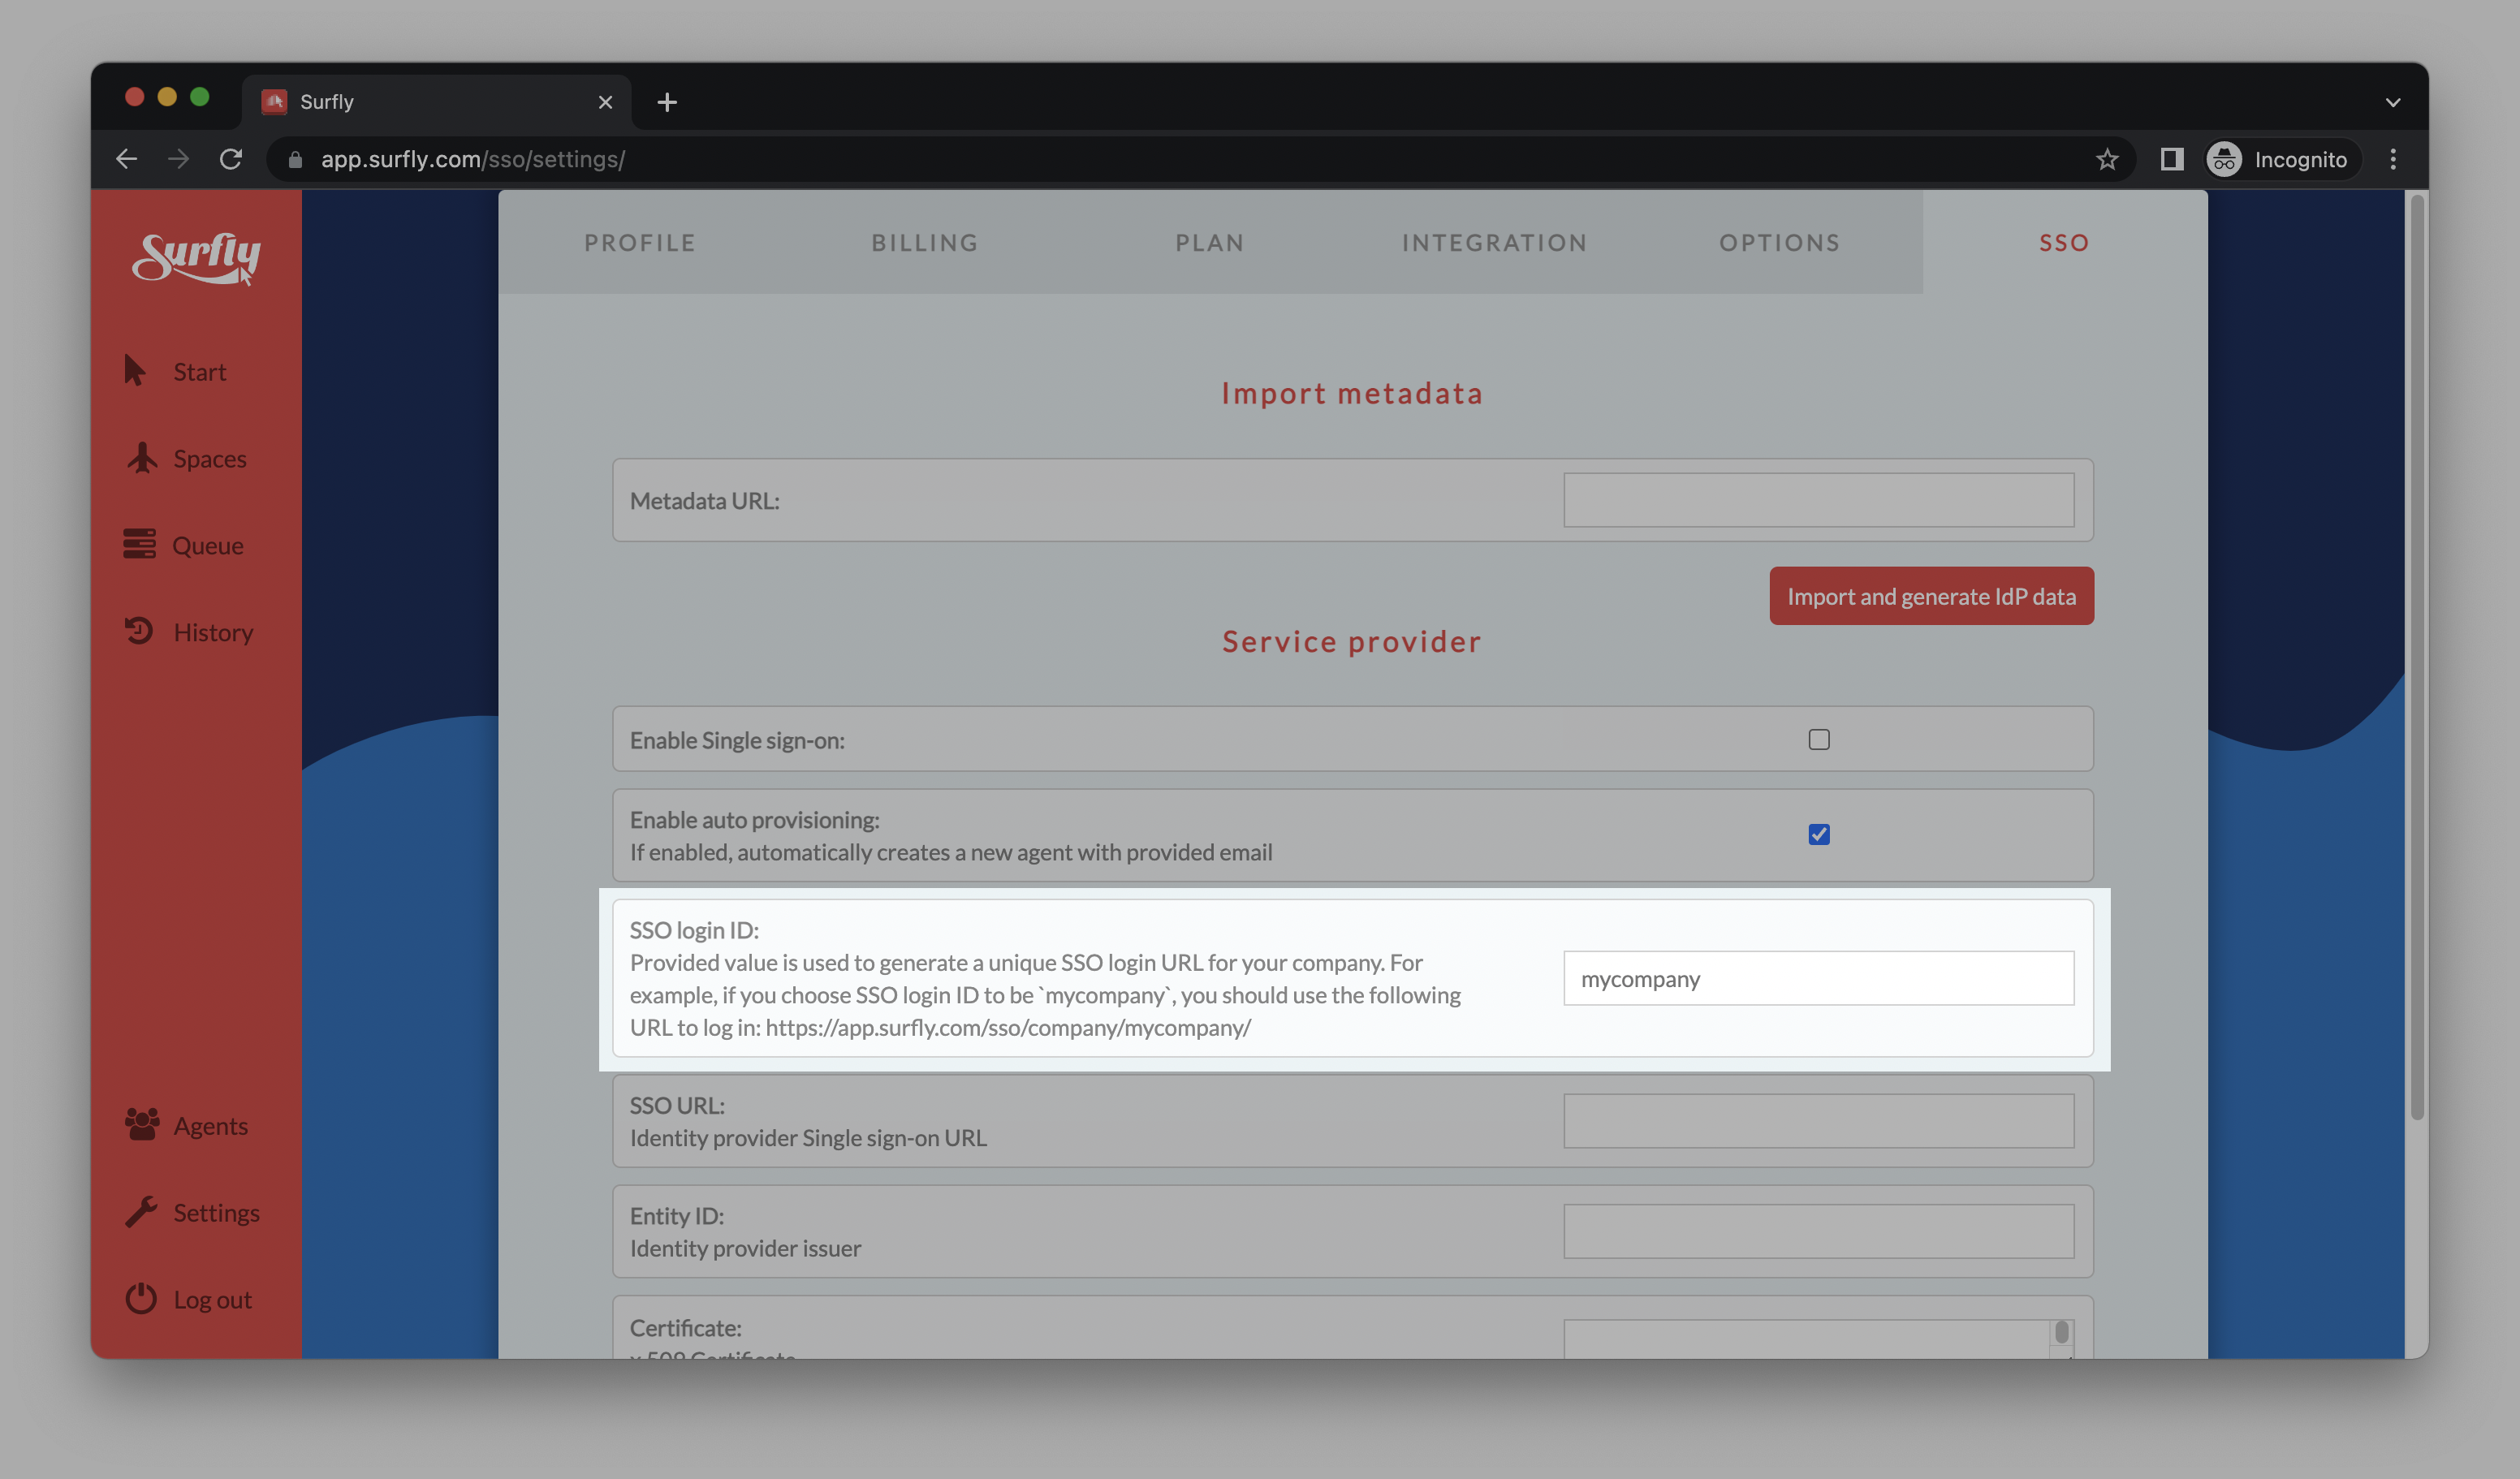
Task: Open Agents via the people icon
Action: [141, 1124]
